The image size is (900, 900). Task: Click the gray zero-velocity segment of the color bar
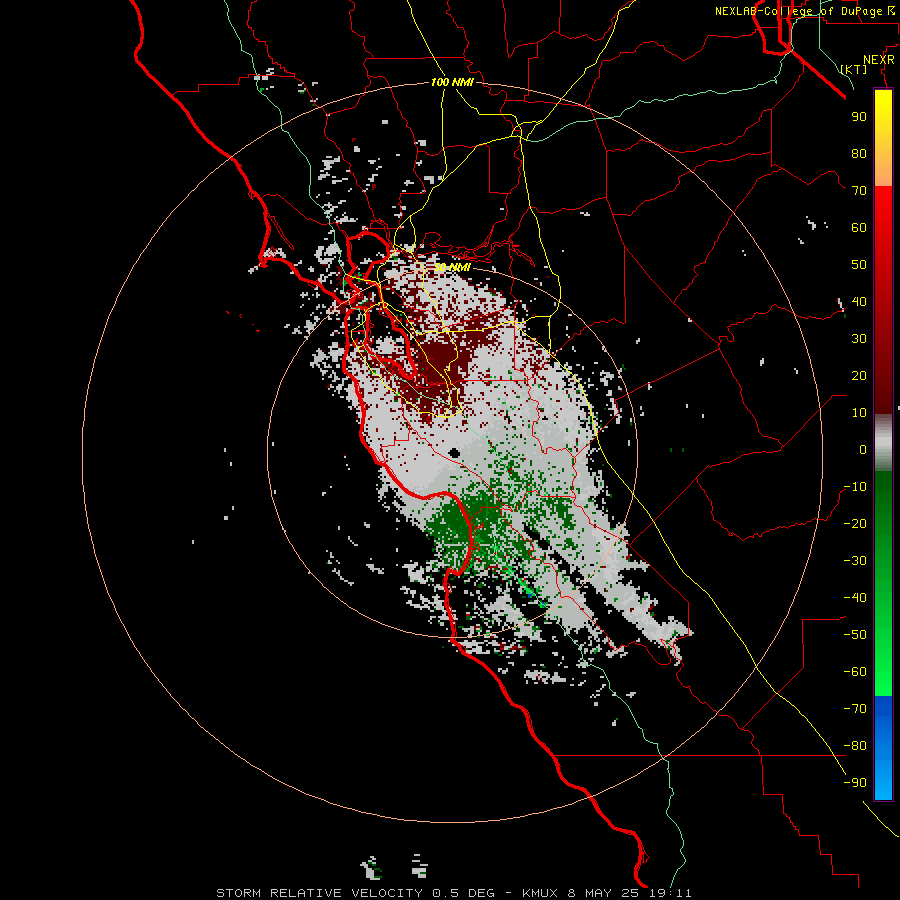point(883,443)
